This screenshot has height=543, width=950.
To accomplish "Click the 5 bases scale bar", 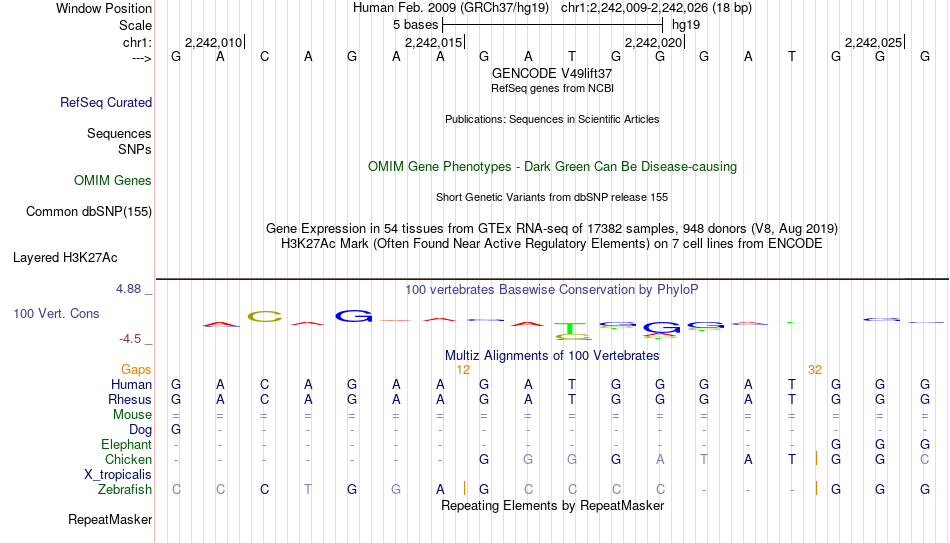I will [553, 25].
